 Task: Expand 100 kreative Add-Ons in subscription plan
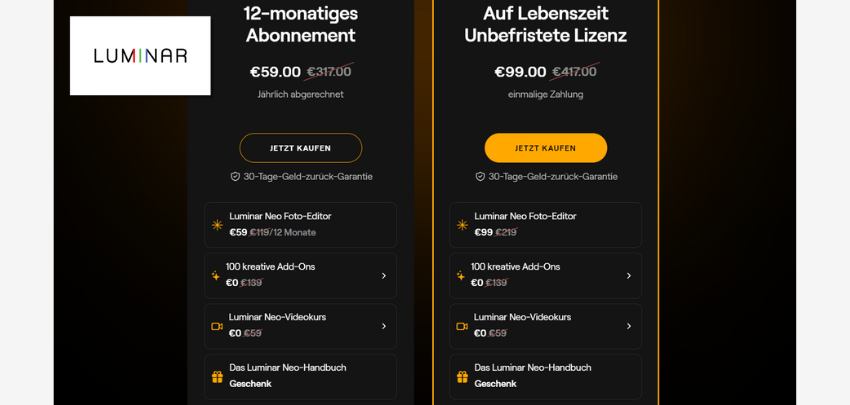coord(383,276)
